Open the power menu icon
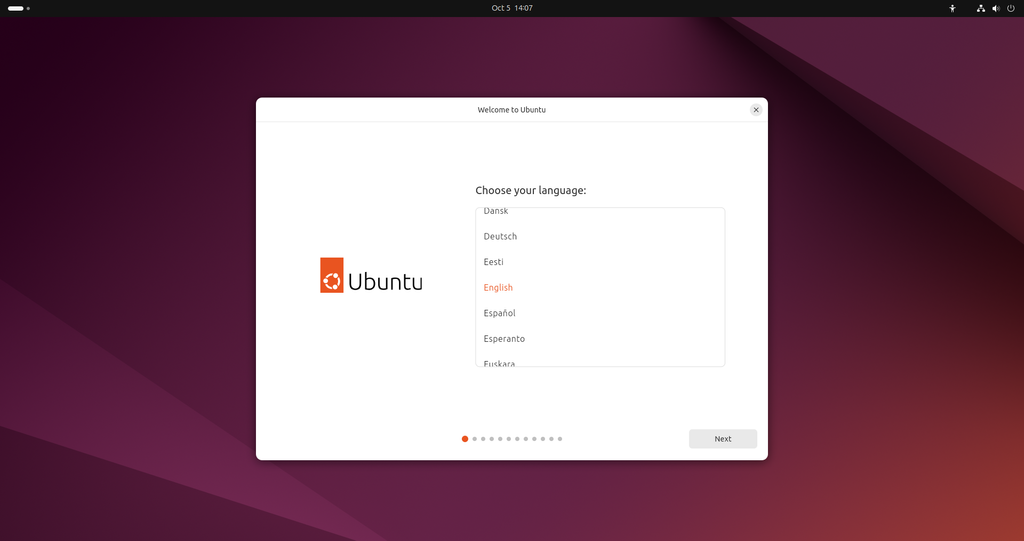Screen dimensions: 1024x541 1011,8
